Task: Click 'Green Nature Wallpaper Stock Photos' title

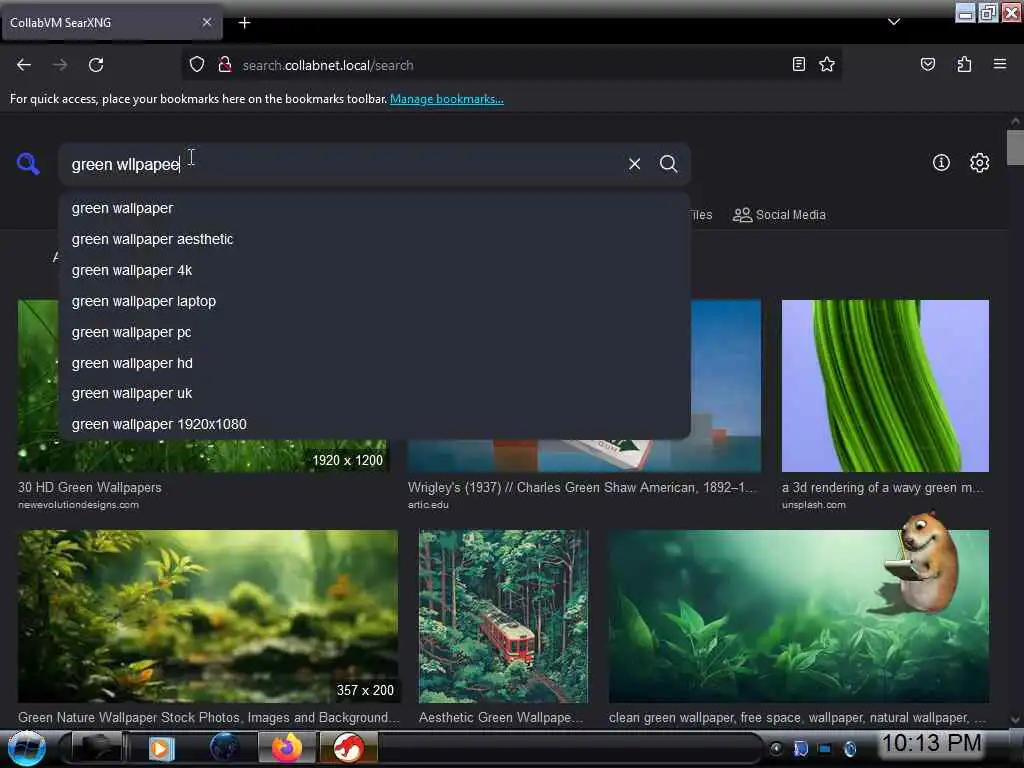Action: click(208, 717)
